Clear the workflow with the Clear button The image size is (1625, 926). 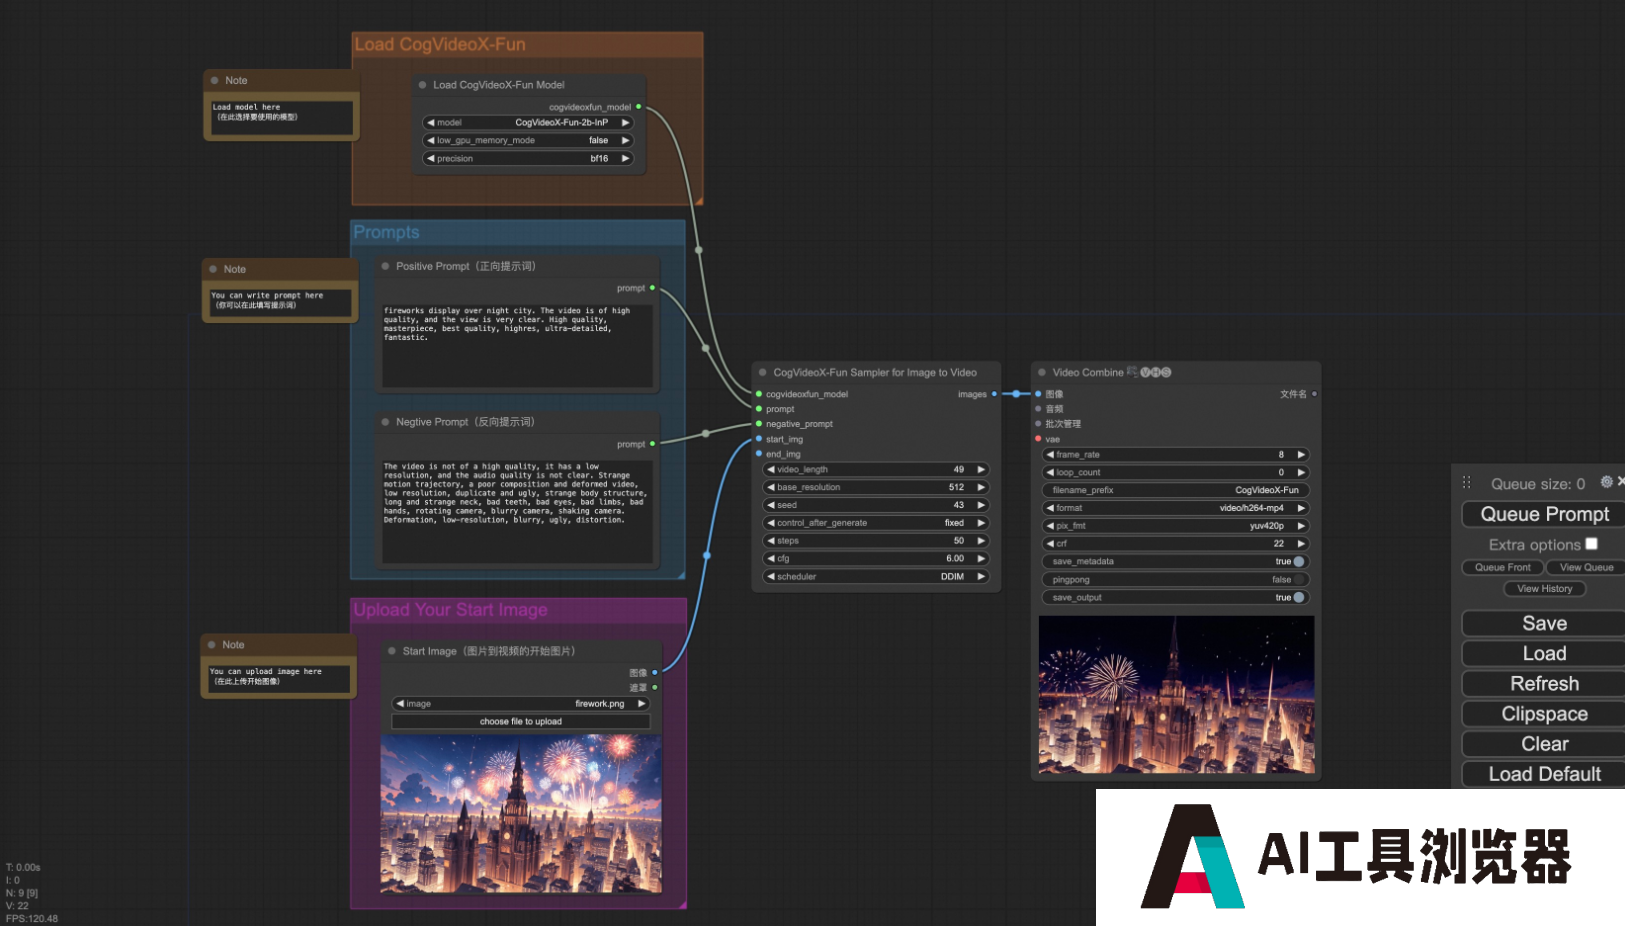tap(1543, 744)
